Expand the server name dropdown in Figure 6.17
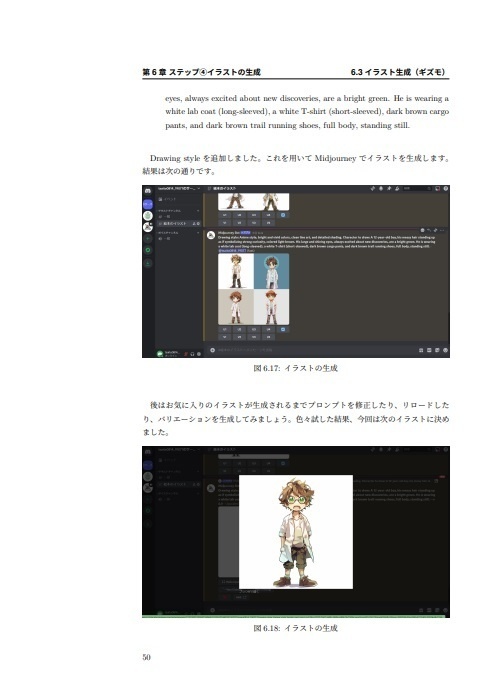The width and height of the screenshot is (488, 694). coord(198,189)
